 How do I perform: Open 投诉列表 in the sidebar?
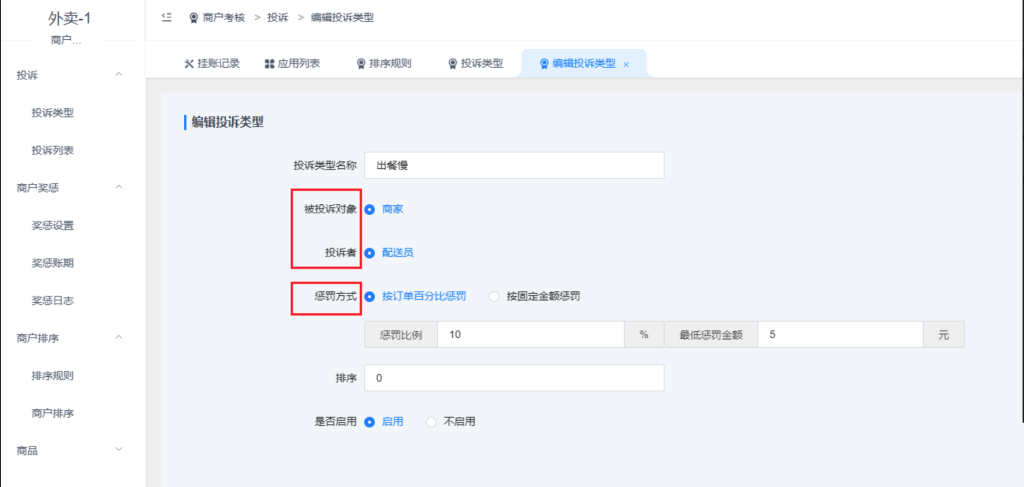[53, 150]
